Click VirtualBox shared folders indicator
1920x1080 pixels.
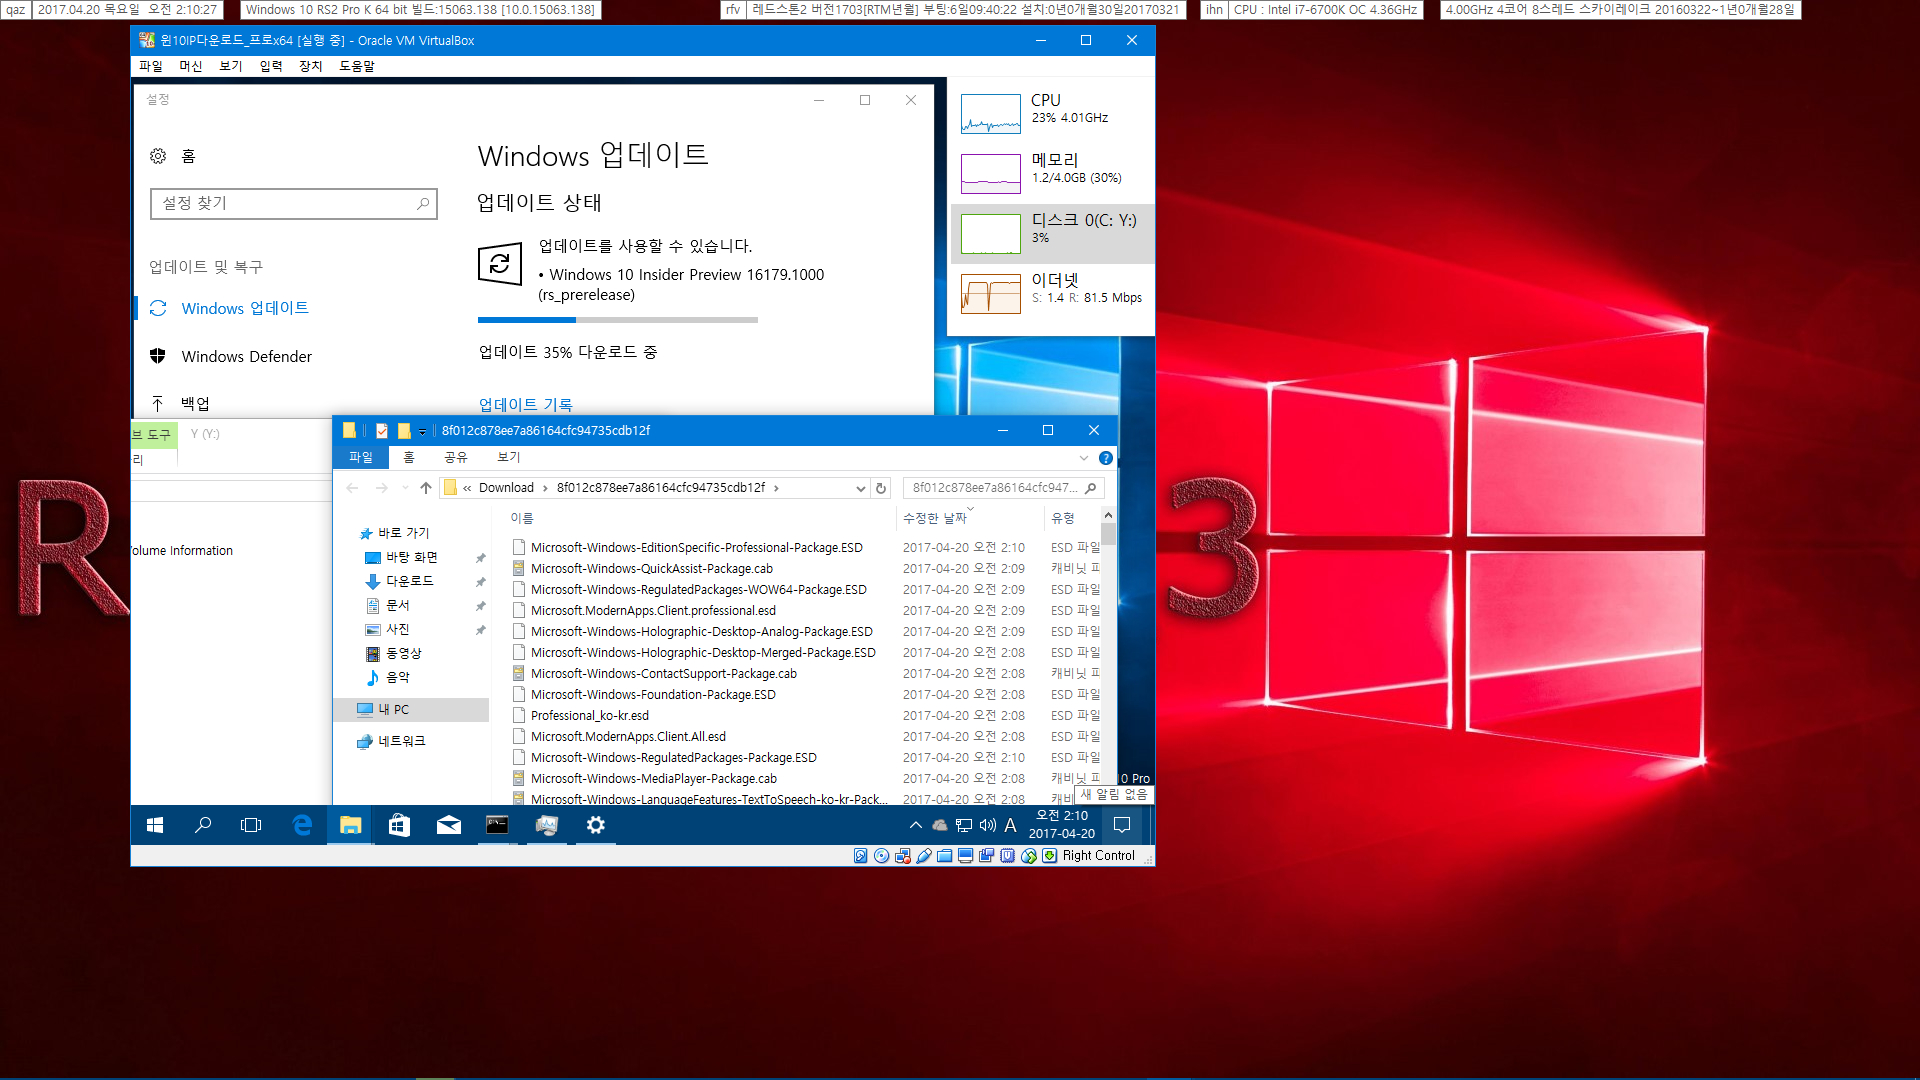click(944, 856)
